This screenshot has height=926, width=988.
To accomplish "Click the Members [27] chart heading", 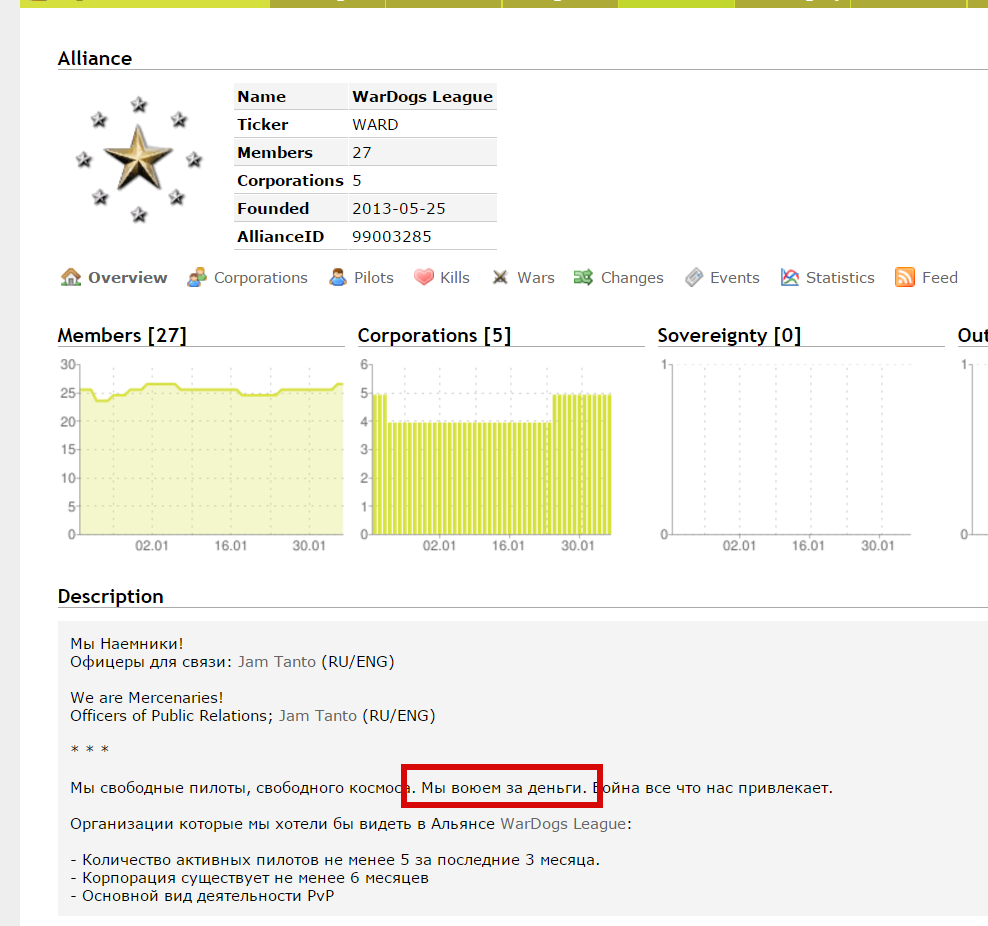I will [x=122, y=335].
